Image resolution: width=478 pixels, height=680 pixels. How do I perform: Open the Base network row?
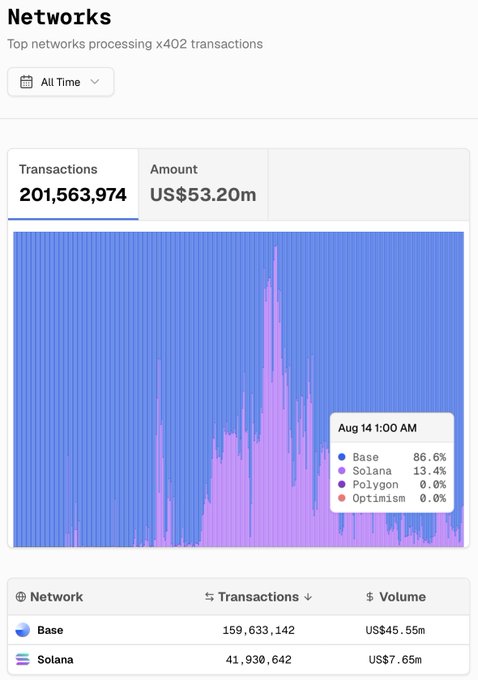click(x=239, y=630)
